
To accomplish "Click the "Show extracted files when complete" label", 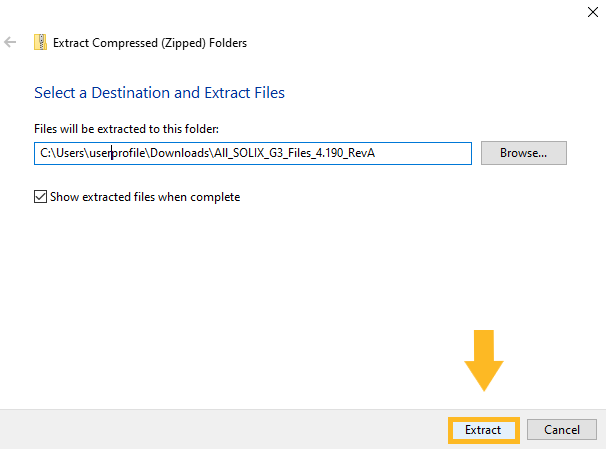I will [x=145, y=197].
